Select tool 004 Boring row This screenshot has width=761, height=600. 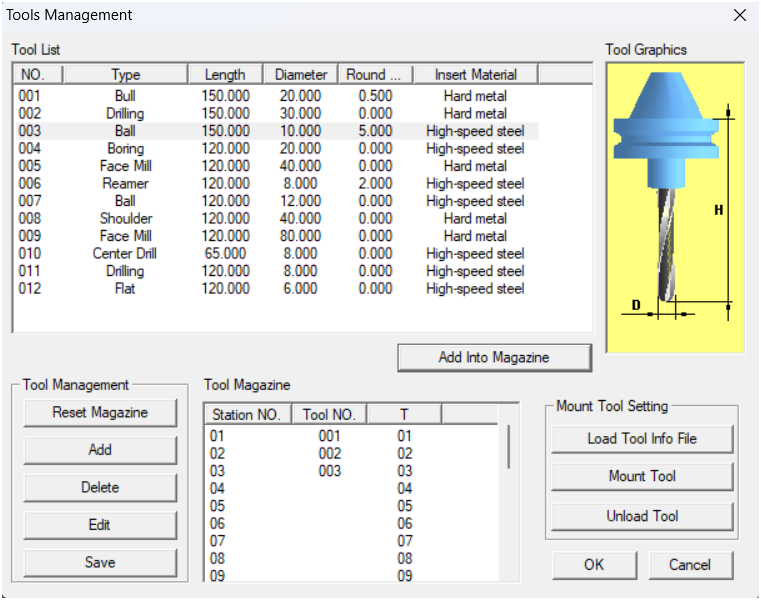click(277, 149)
